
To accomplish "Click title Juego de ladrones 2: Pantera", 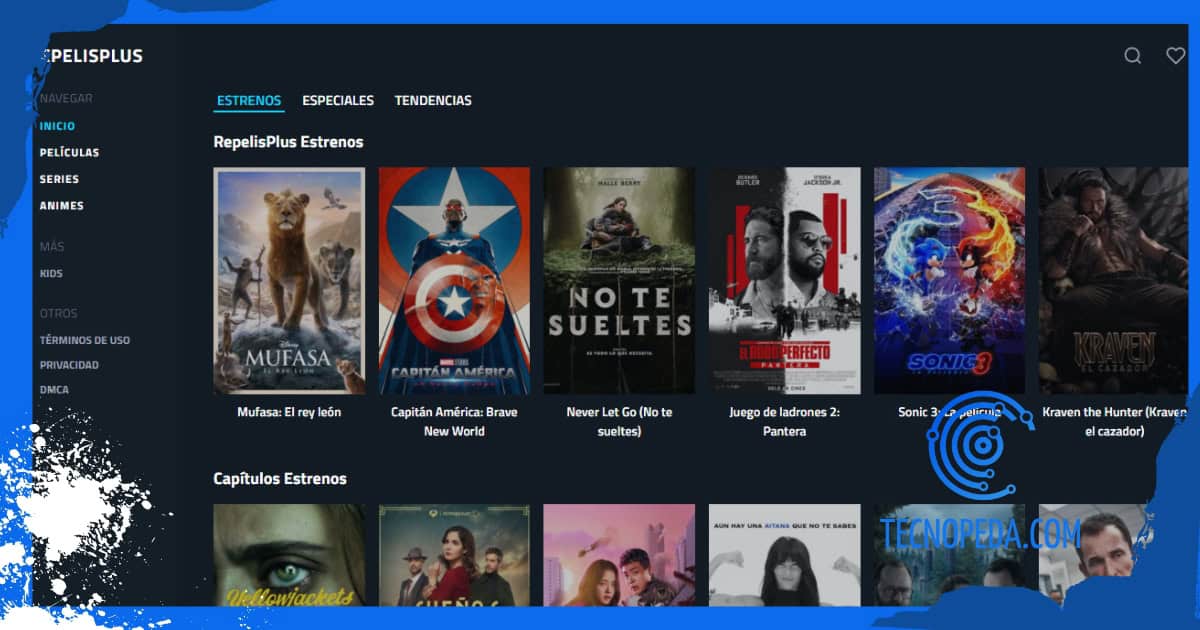I will (784, 421).
